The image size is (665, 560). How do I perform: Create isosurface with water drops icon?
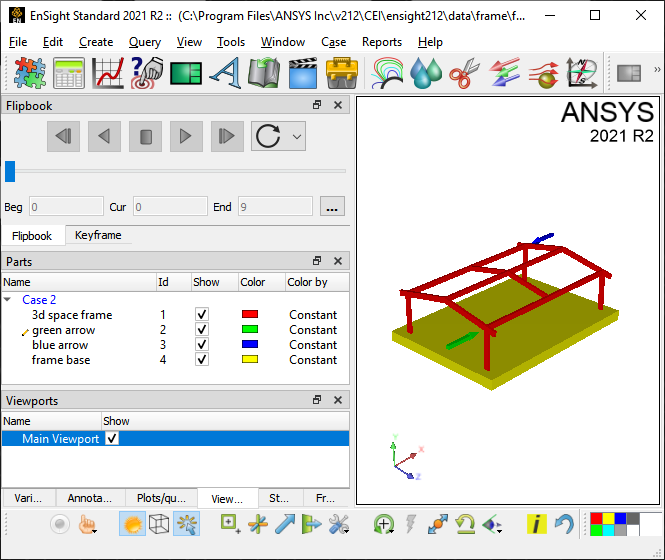[x=426, y=73]
